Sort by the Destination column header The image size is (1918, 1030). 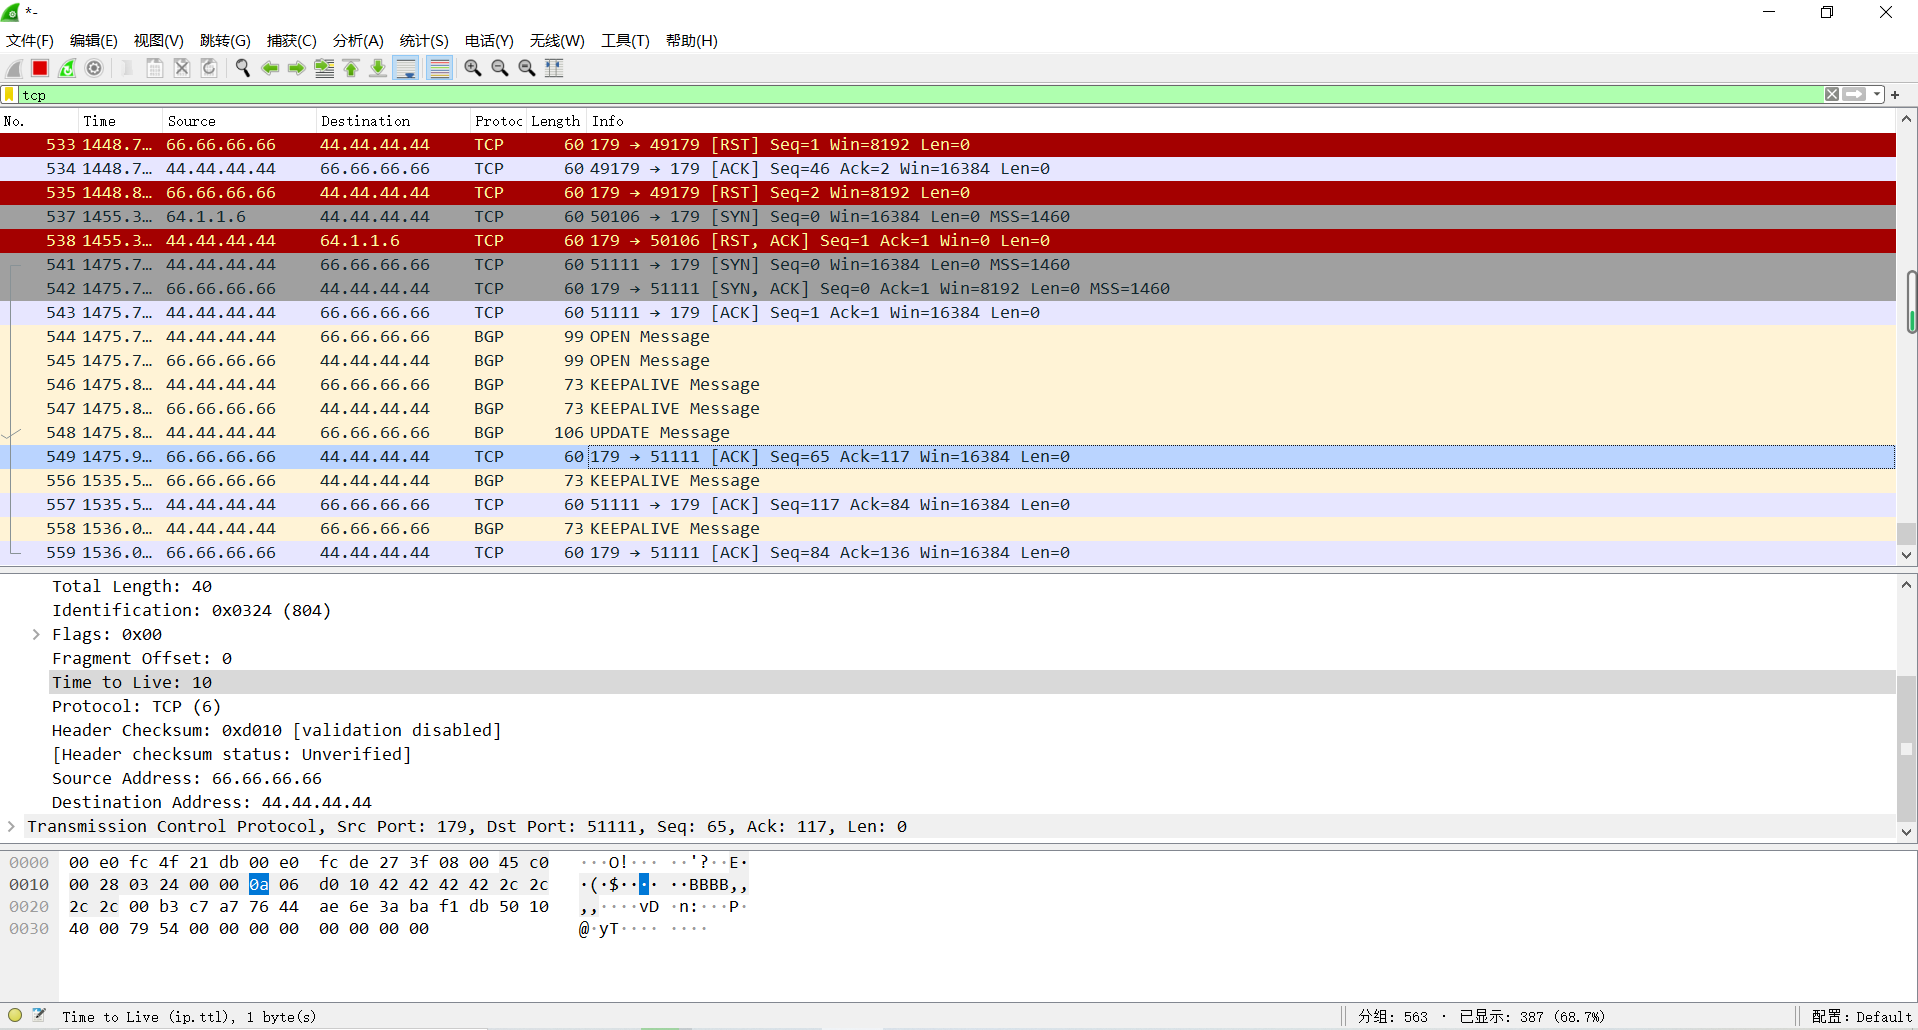point(394,121)
